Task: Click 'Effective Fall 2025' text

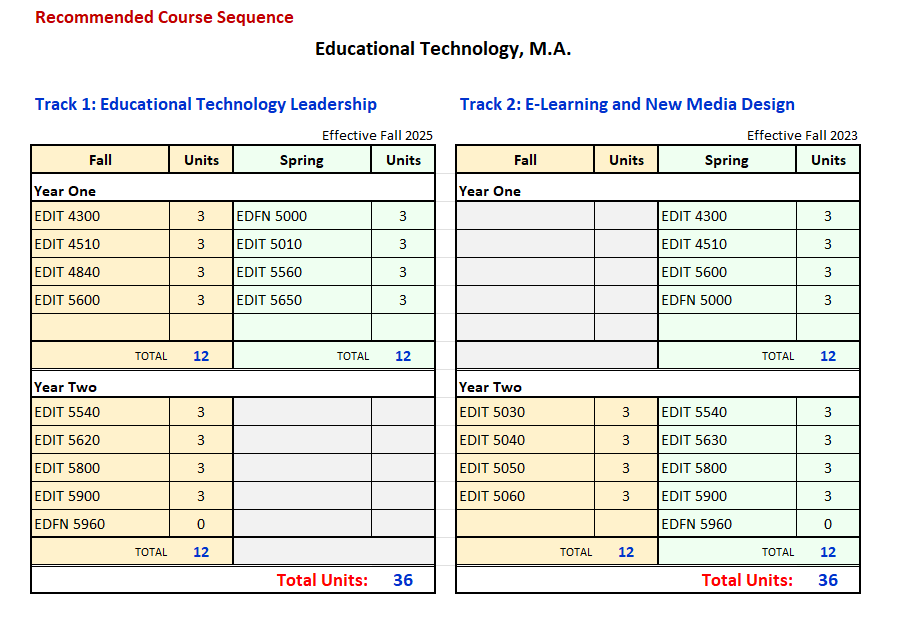Action: click(x=377, y=135)
